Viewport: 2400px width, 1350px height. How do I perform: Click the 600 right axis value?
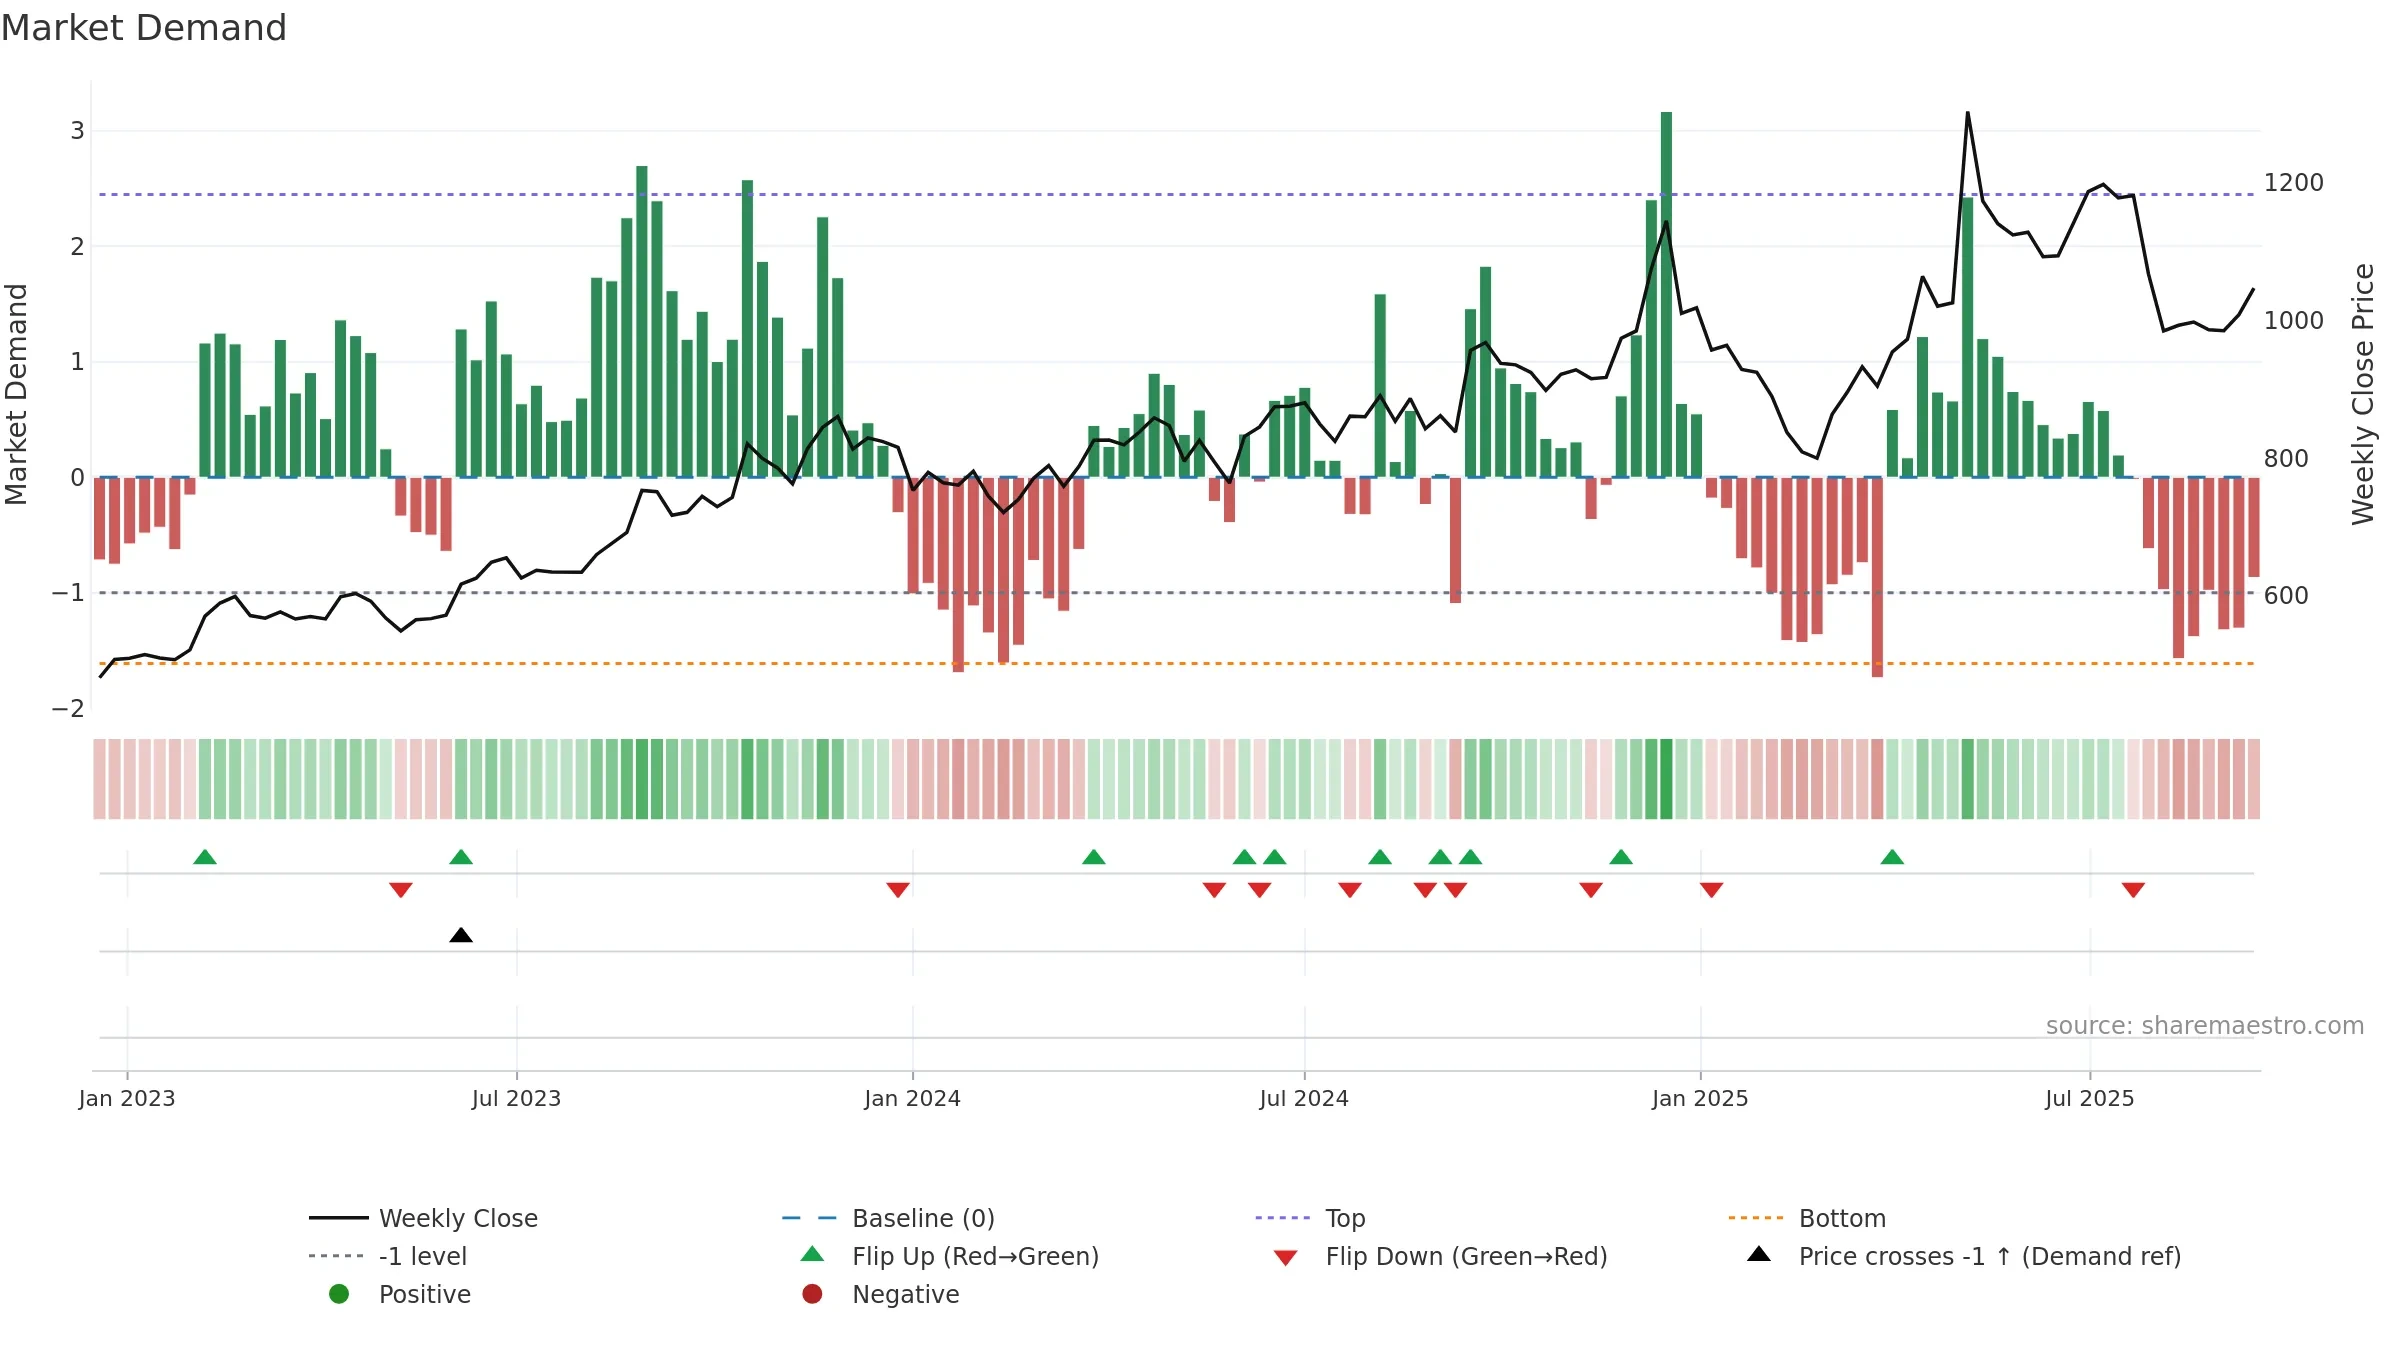click(x=2286, y=596)
